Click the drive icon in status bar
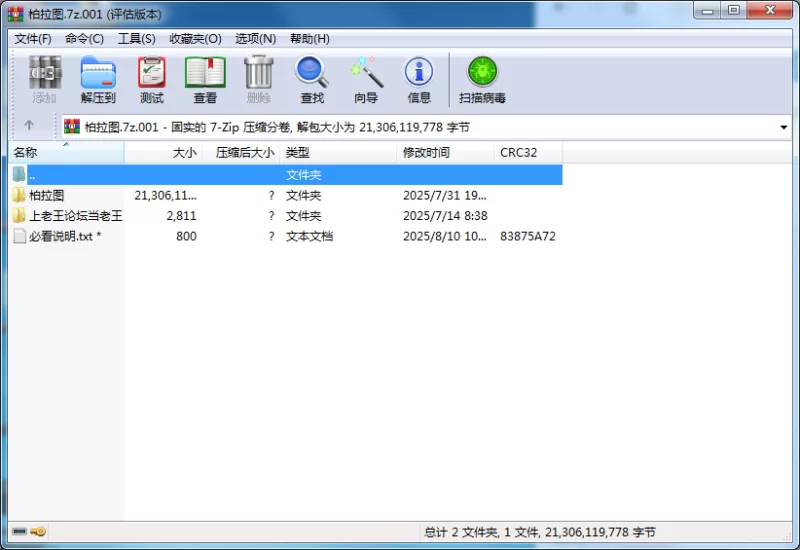Image resolution: width=800 pixels, height=550 pixels. point(19,532)
